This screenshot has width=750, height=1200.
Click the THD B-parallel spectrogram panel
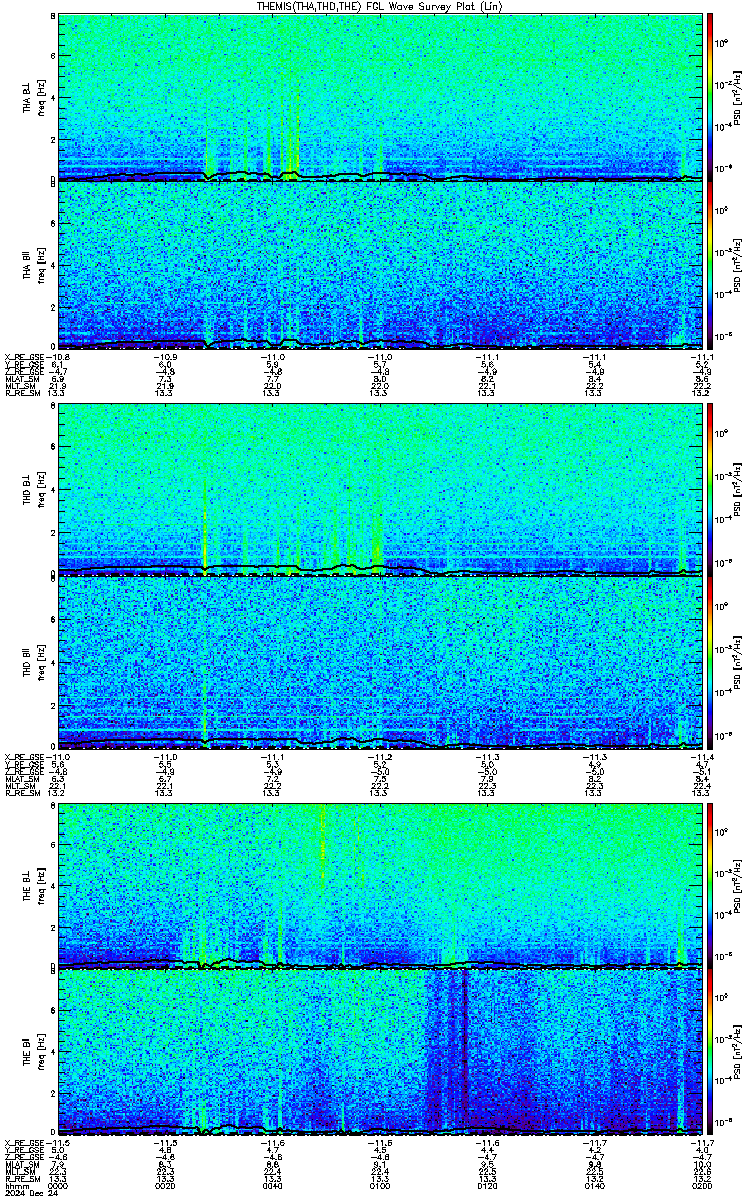click(380, 663)
